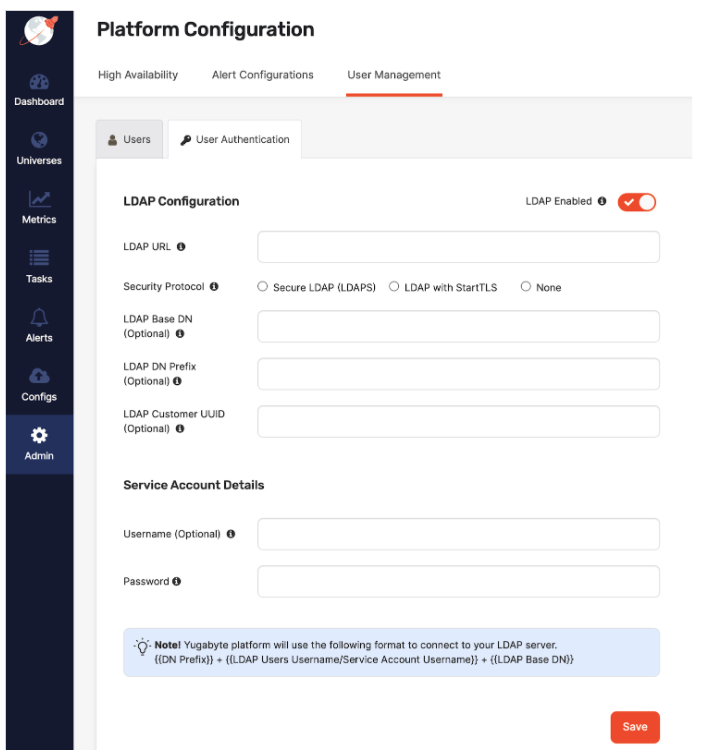Choose LDAP with StartTLS radio option
Image resolution: width=727 pixels, height=754 pixels.
coord(394,287)
